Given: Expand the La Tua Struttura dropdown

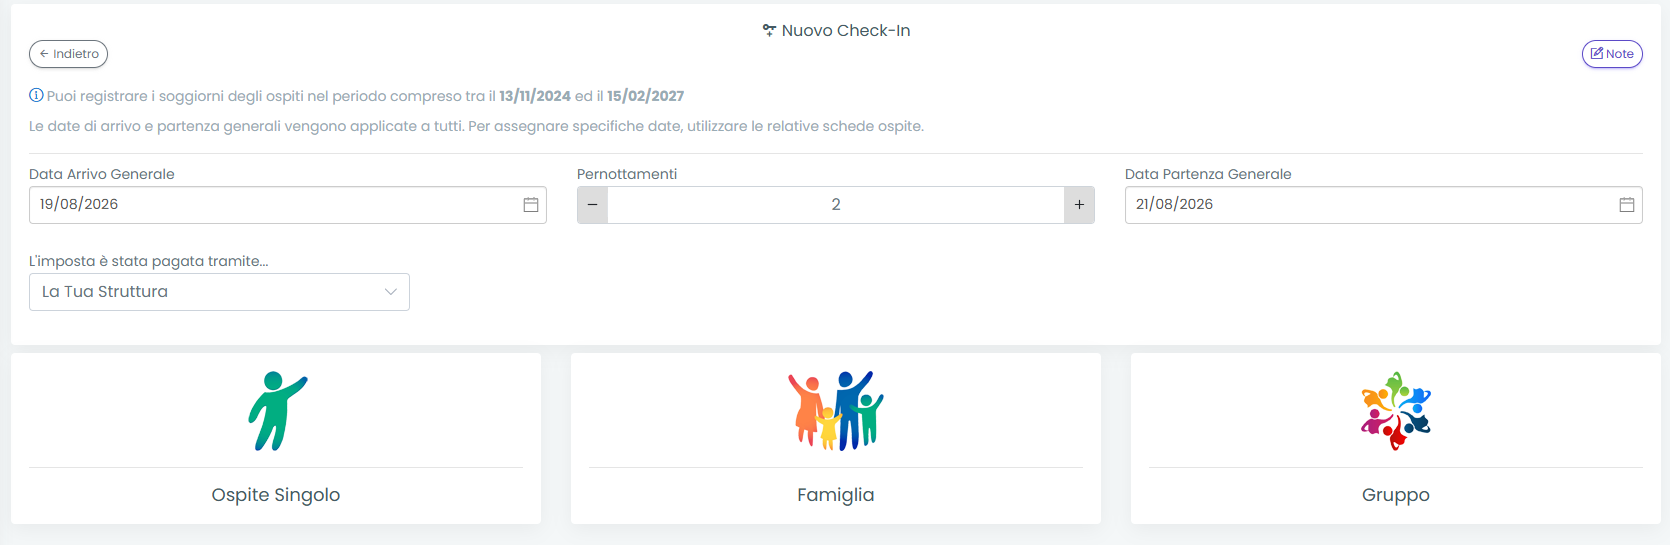Looking at the screenshot, I should tap(219, 292).
